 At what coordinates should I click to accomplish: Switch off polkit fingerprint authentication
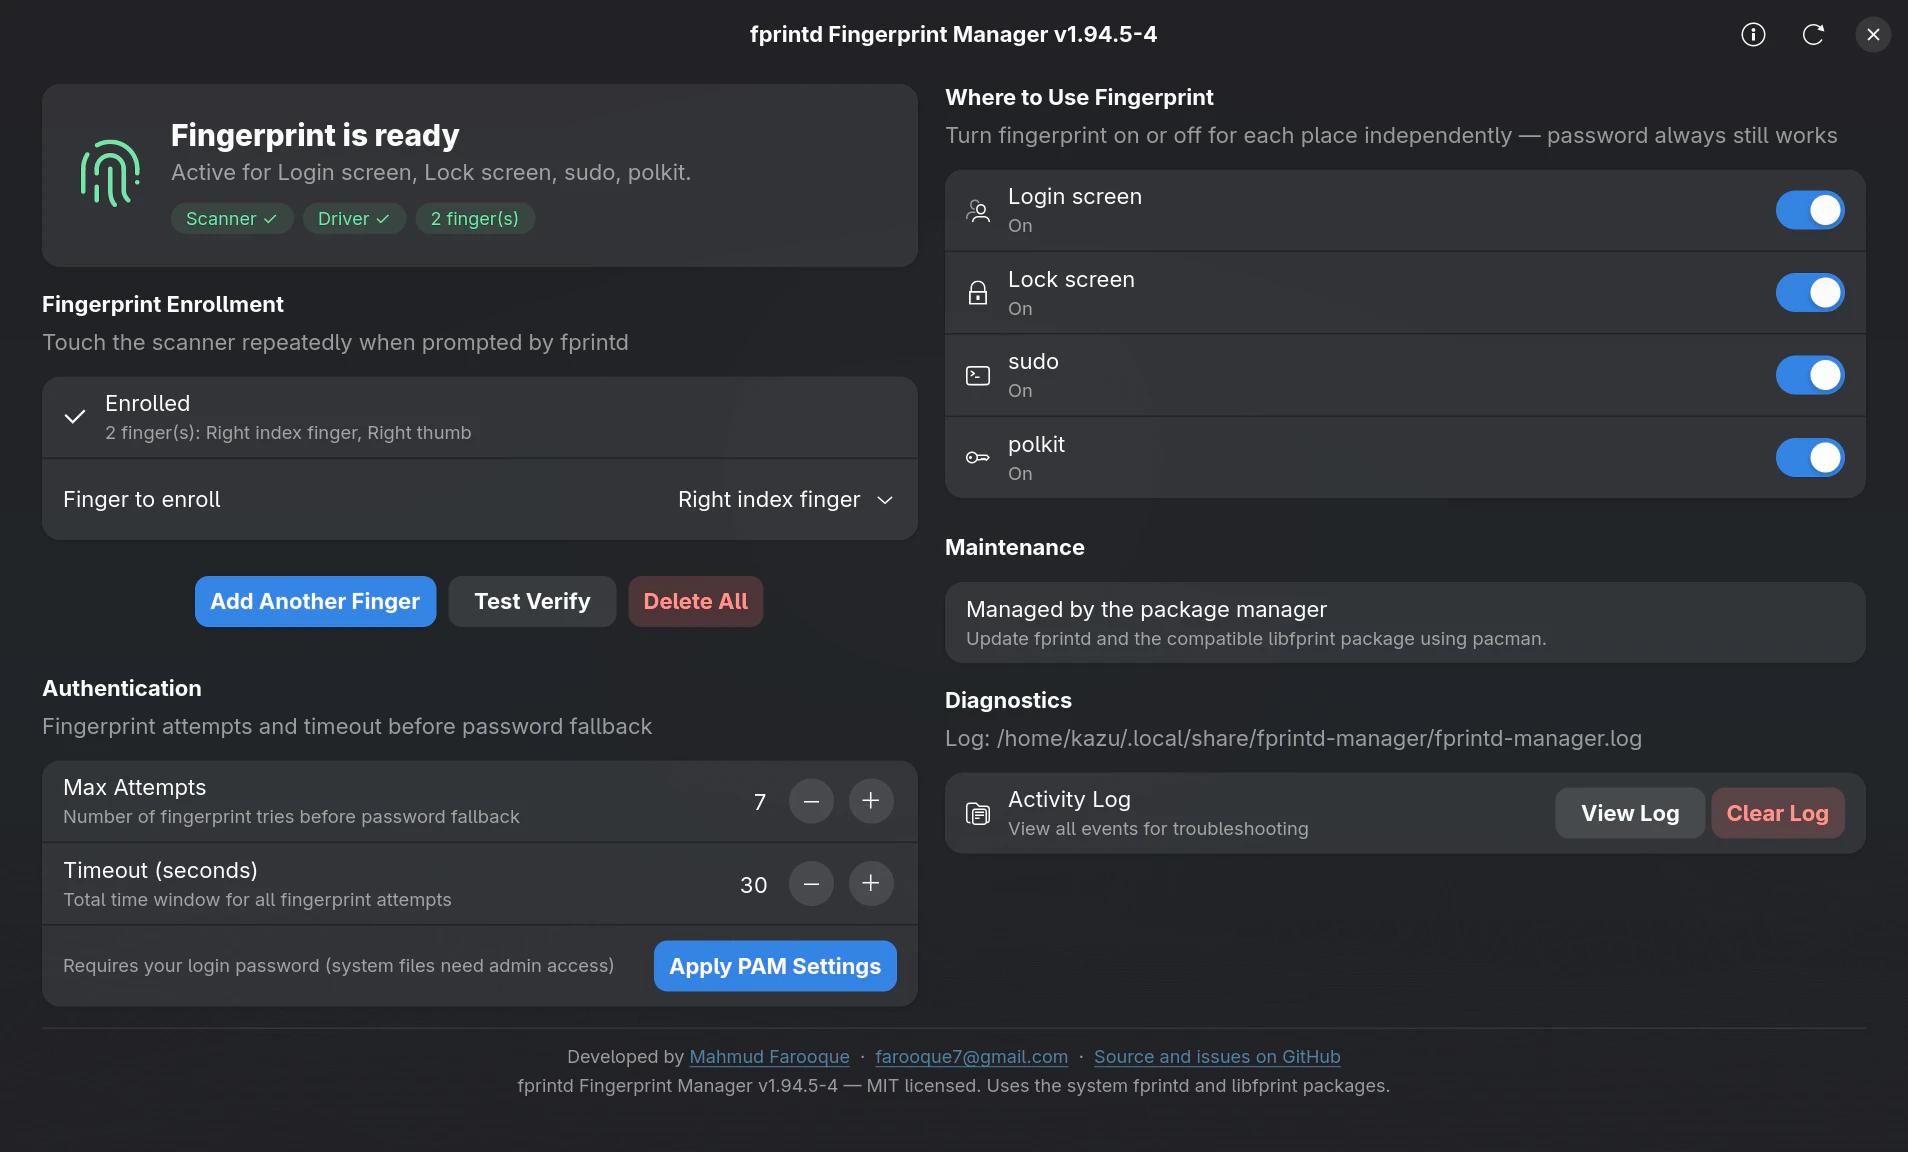click(x=1810, y=458)
